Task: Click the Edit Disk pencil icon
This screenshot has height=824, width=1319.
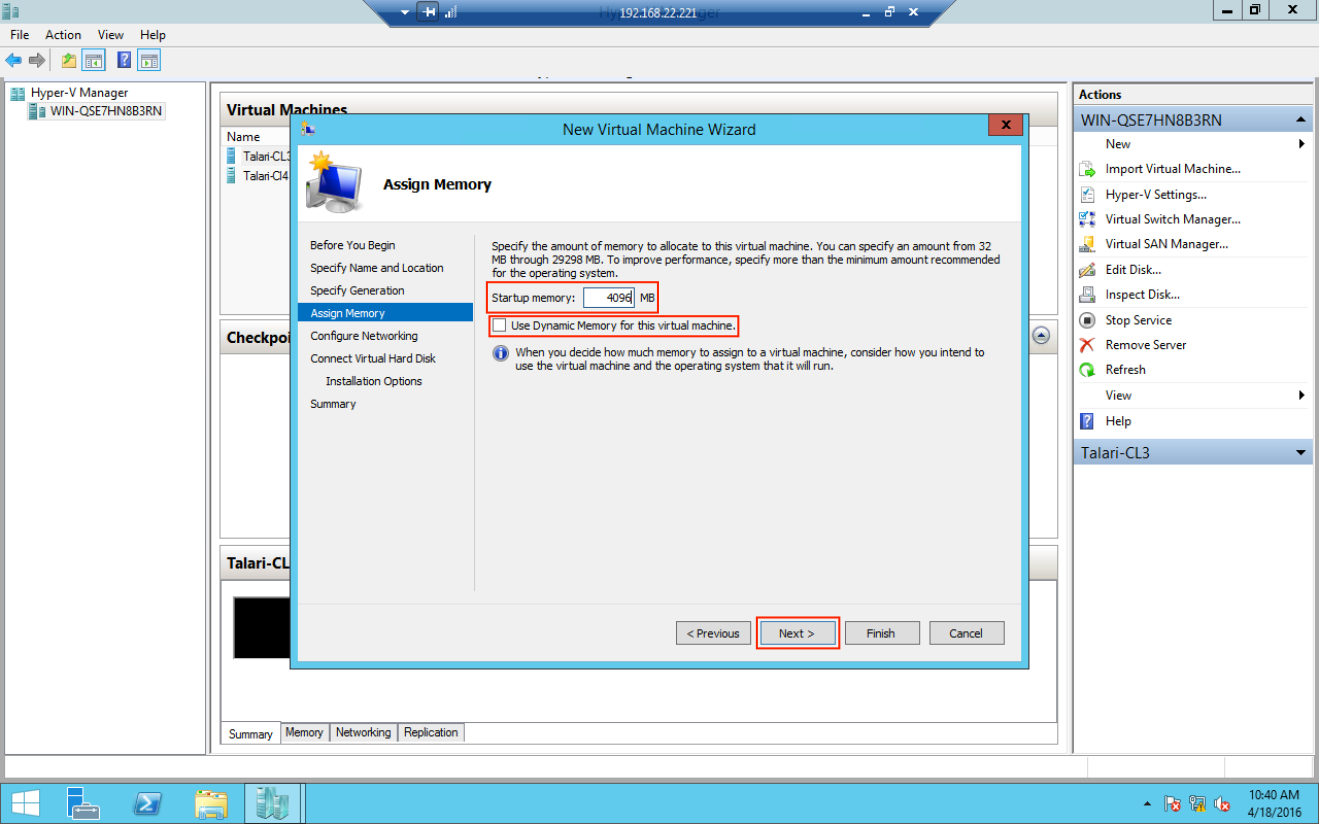Action: 1087,270
